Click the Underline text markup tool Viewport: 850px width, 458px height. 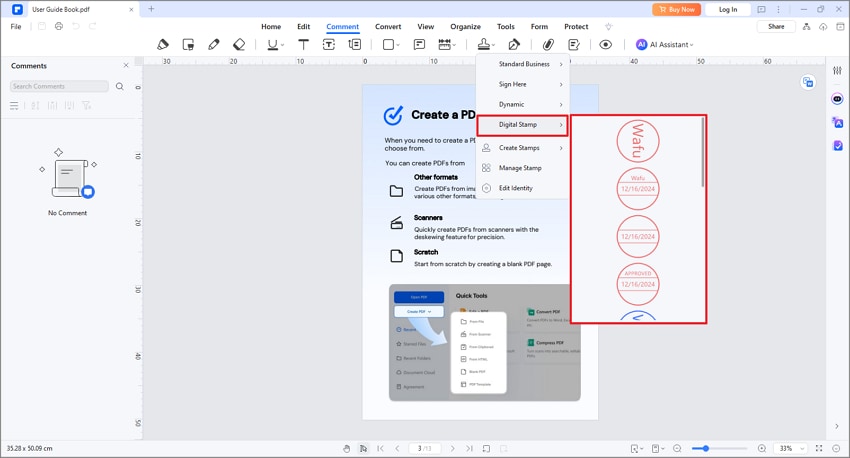pyautogui.click(x=273, y=44)
